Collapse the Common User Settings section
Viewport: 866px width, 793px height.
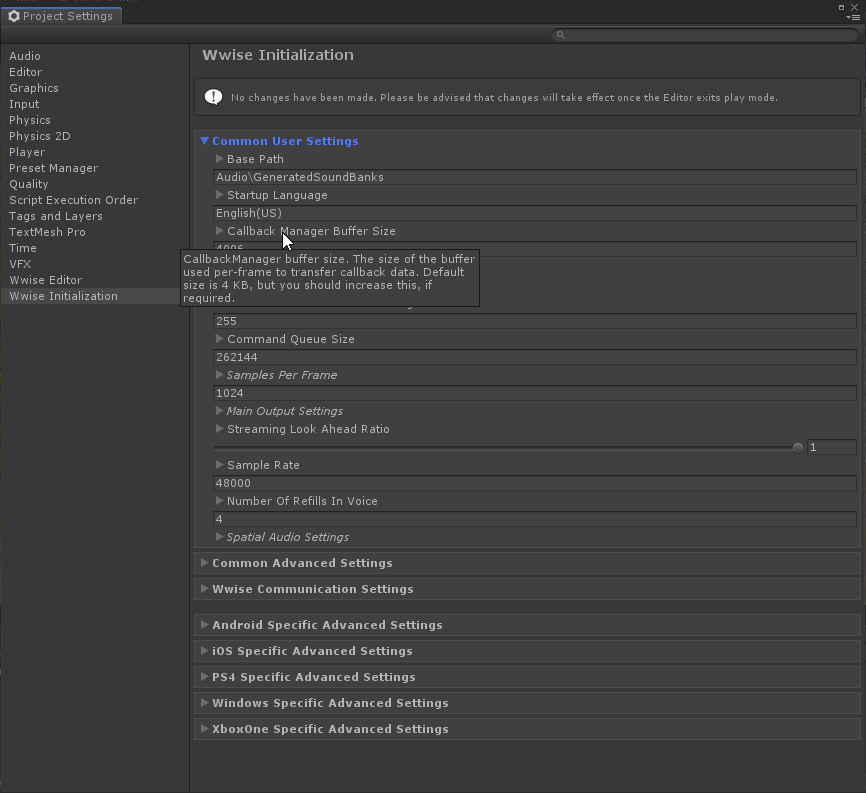click(x=205, y=141)
